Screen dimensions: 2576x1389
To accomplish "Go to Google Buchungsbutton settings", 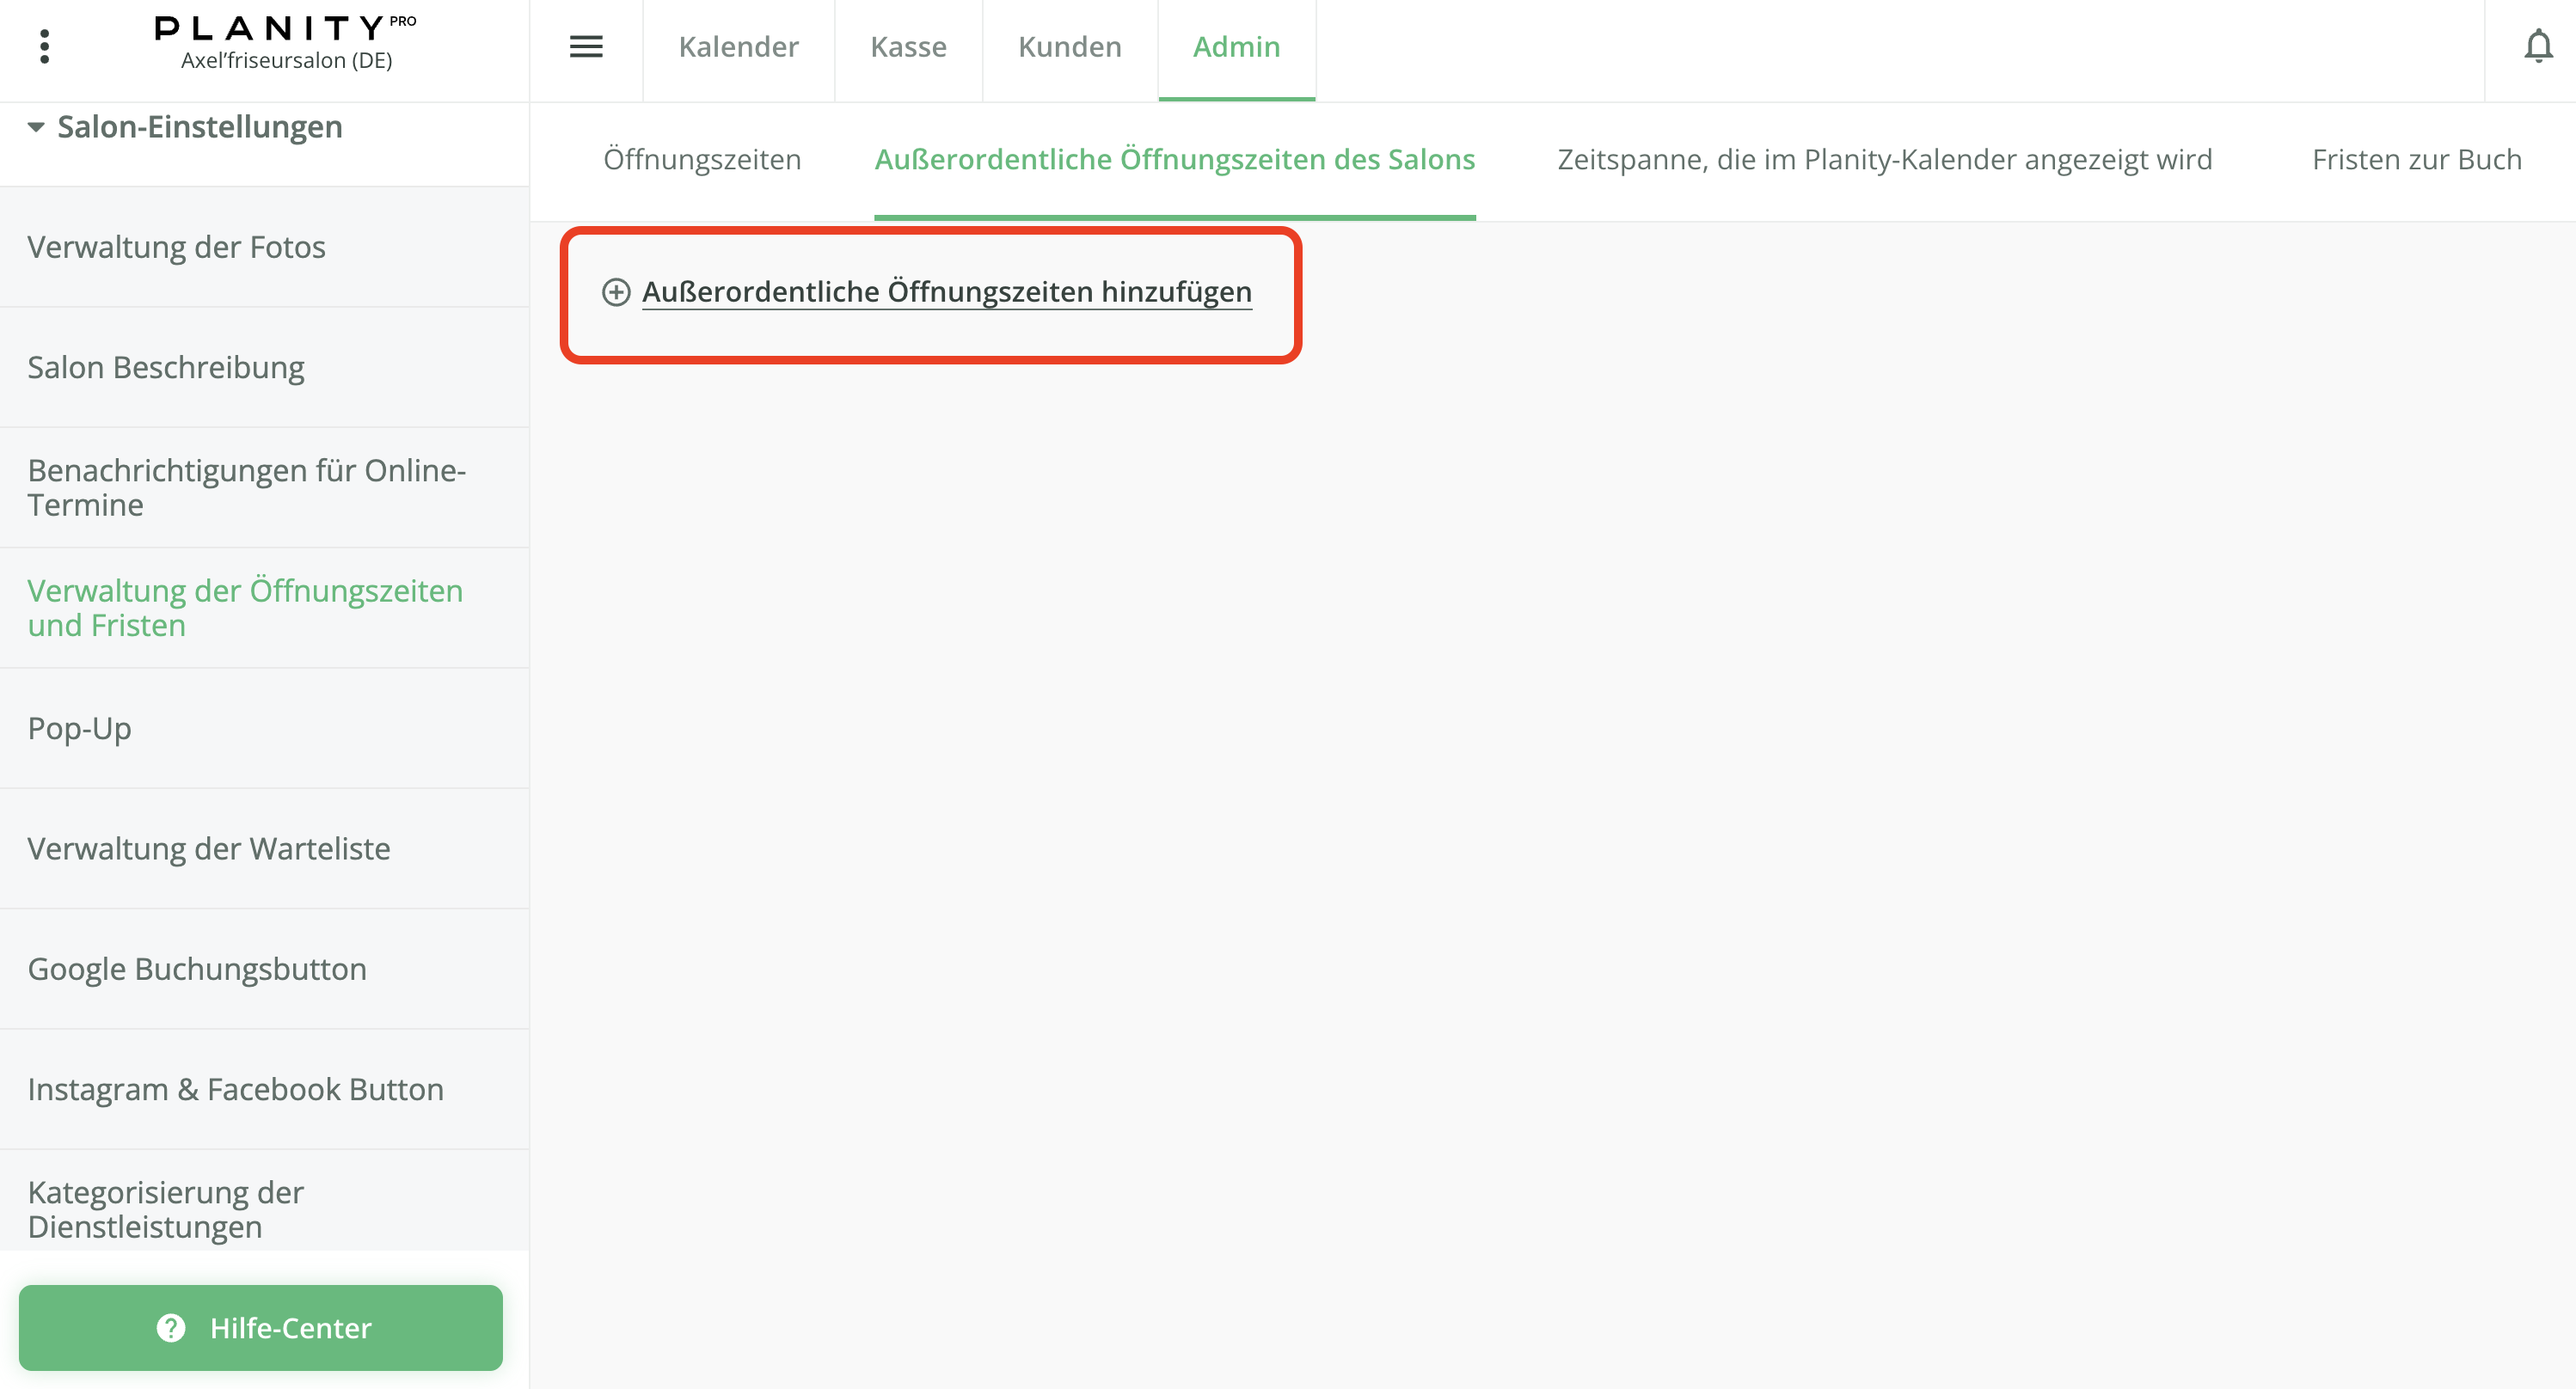I will [197, 968].
